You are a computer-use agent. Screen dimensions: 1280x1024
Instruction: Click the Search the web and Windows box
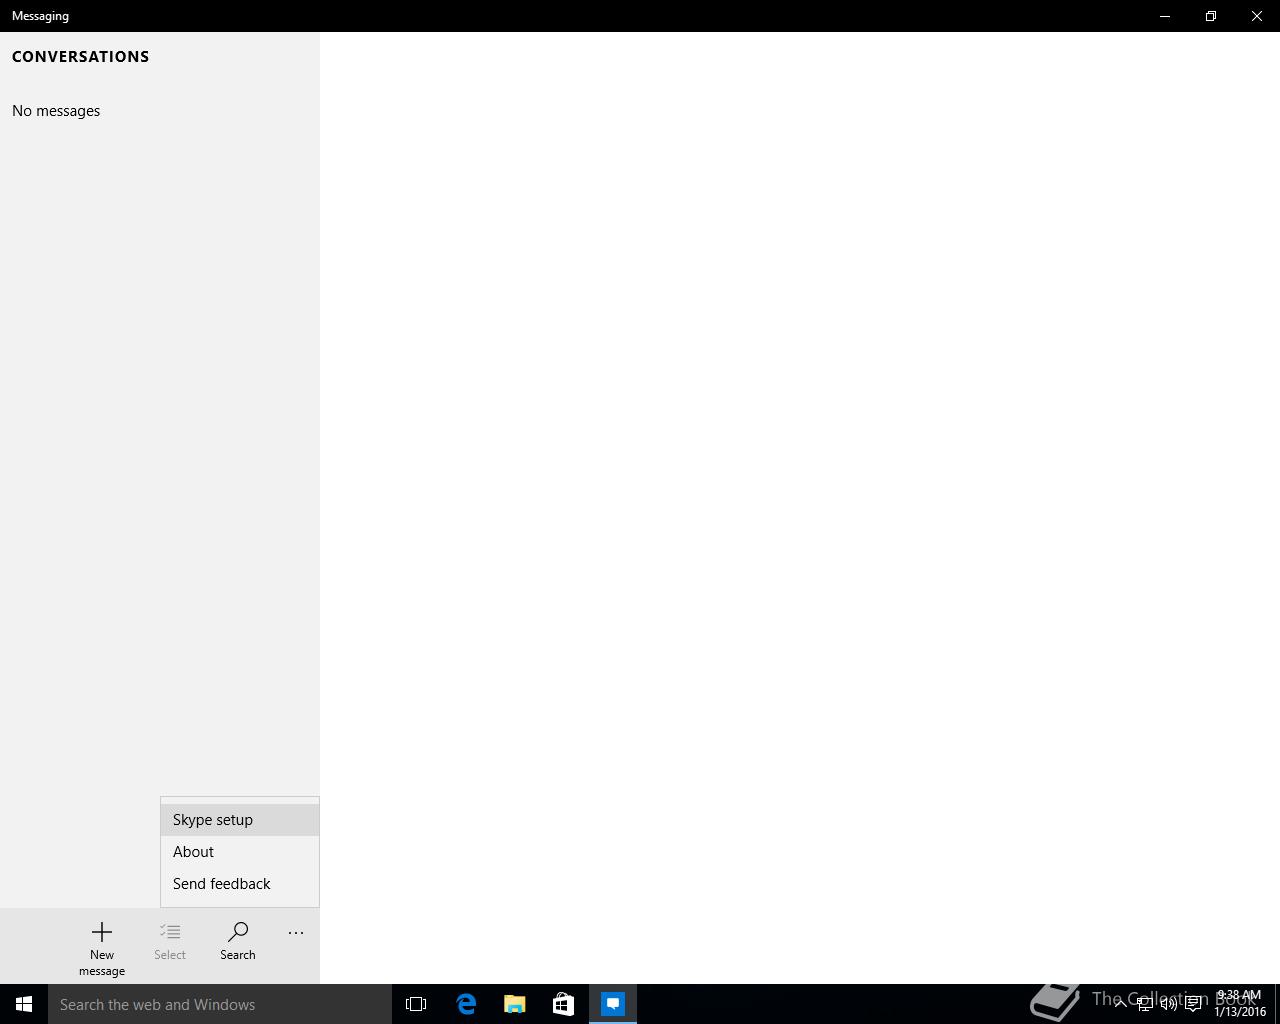[220, 1004]
